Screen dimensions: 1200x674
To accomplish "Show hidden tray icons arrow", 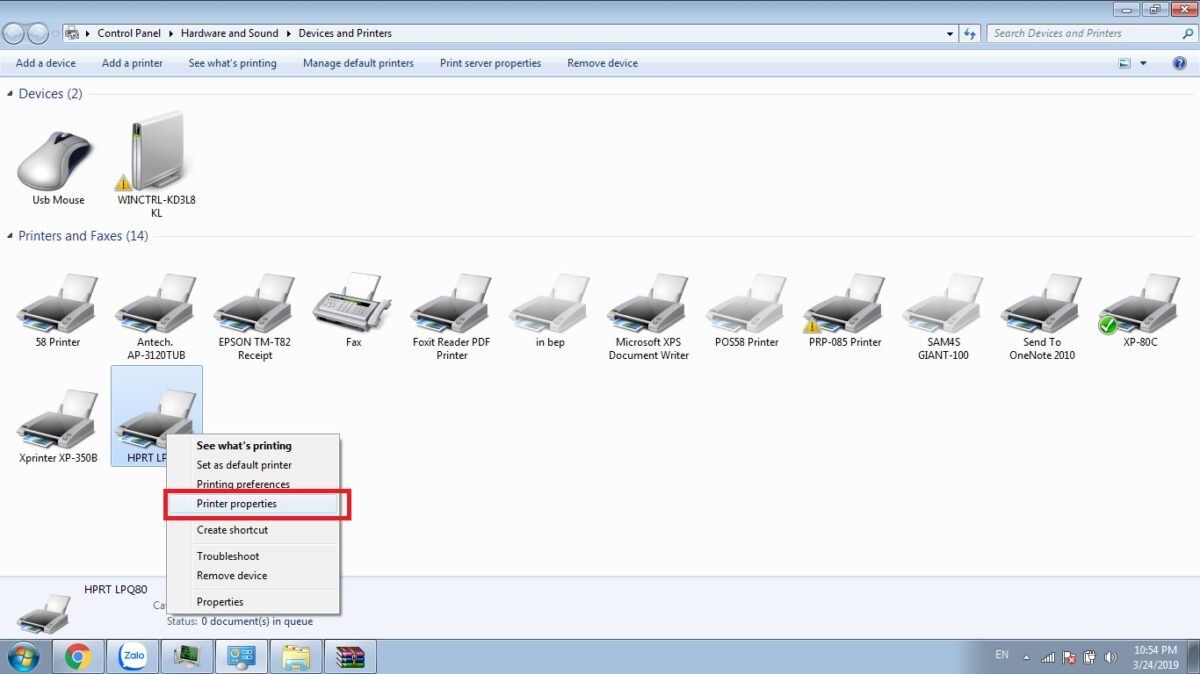I will 1026,657.
